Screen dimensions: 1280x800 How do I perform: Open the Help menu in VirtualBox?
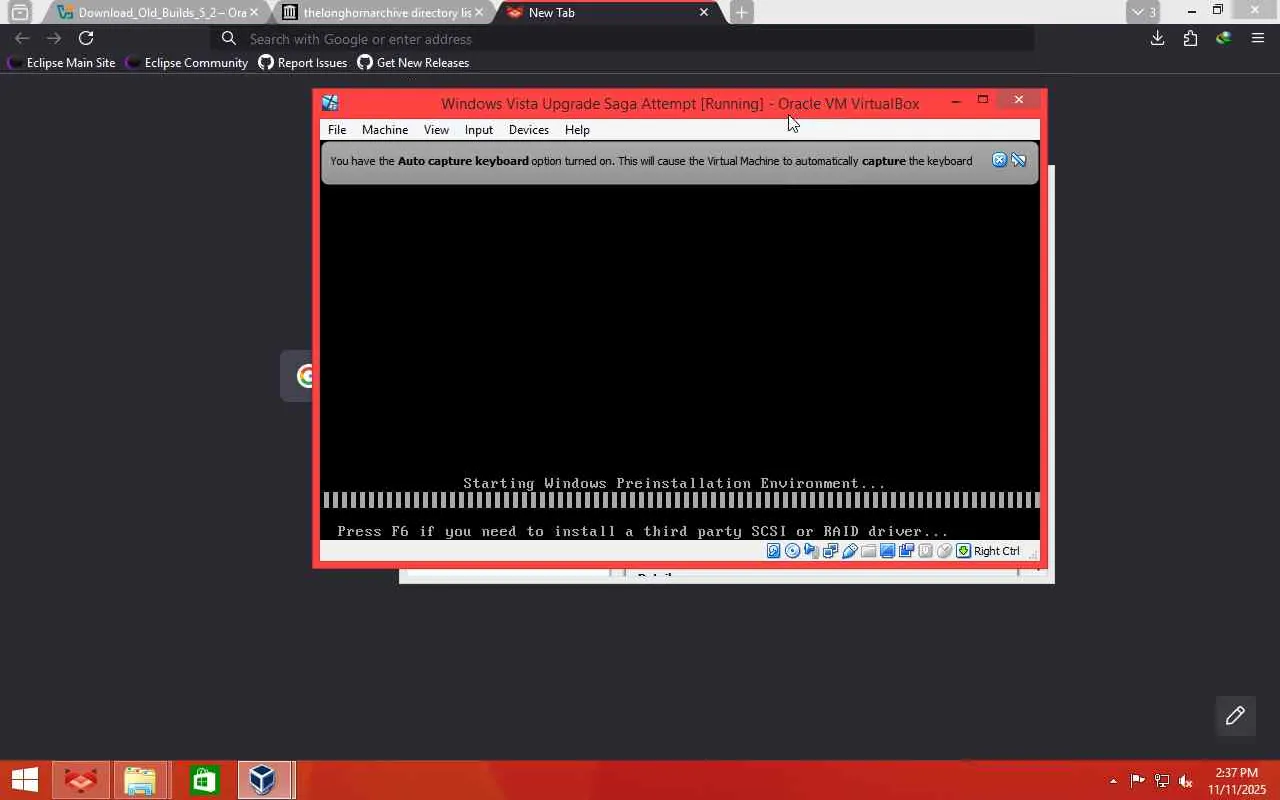tap(577, 130)
